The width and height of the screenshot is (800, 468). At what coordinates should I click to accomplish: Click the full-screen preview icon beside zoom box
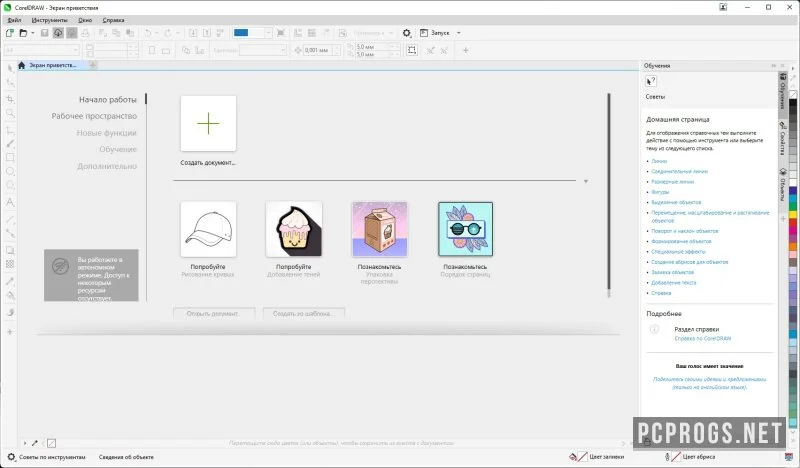coord(281,33)
